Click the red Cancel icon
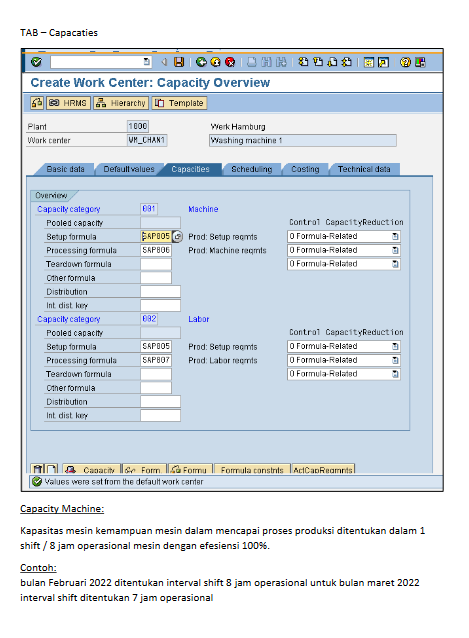469x638 pixels. (230, 62)
